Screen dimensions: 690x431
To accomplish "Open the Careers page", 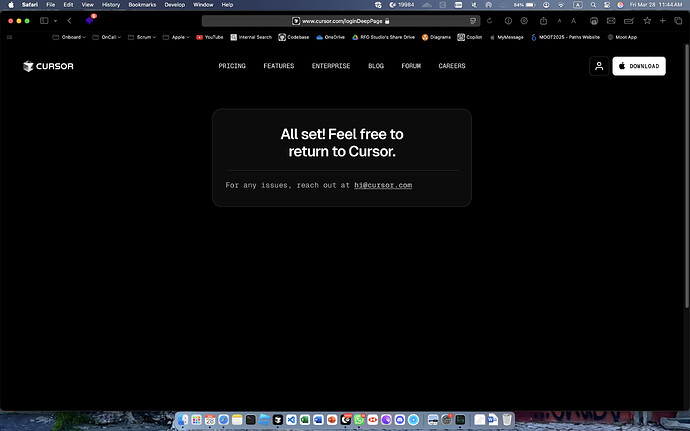I will (x=451, y=66).
